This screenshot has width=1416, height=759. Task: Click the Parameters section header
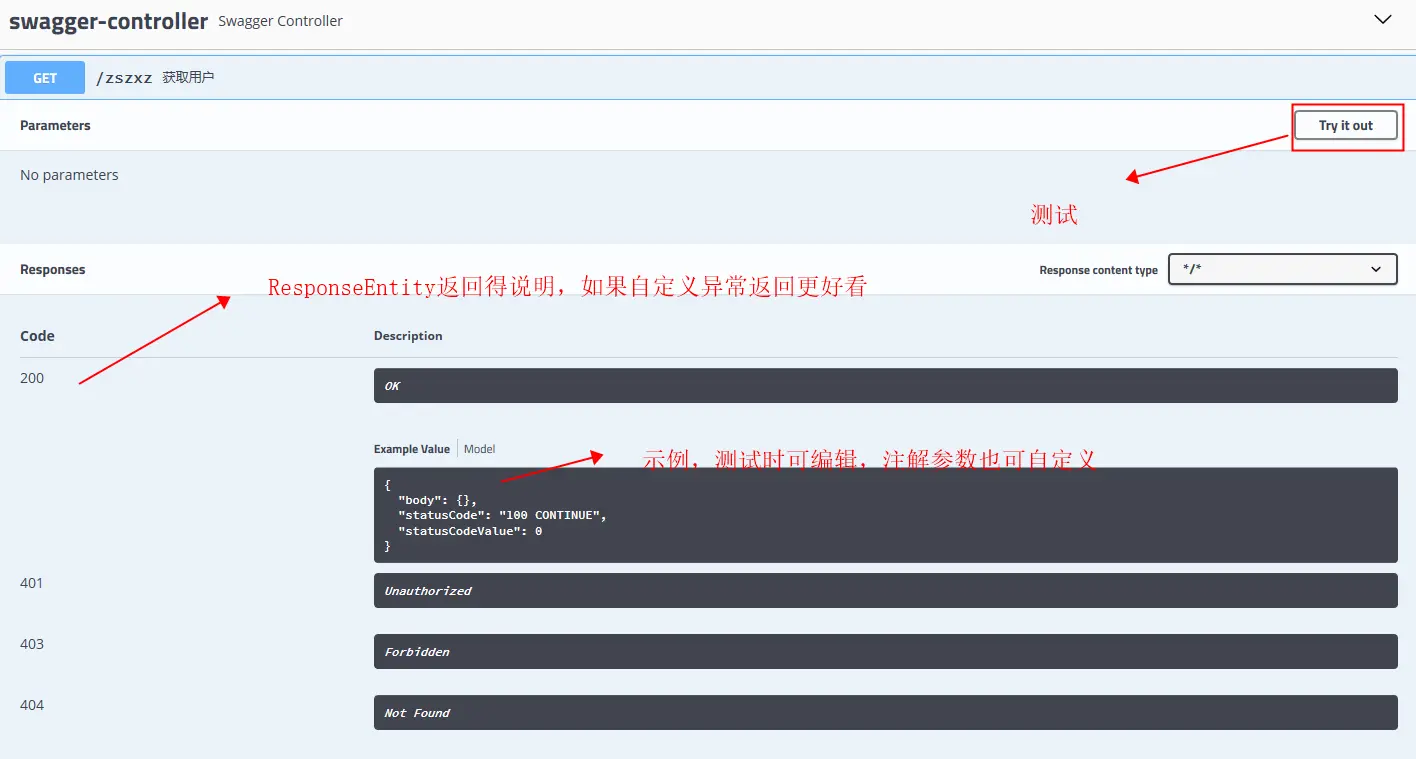pos(55,125)
